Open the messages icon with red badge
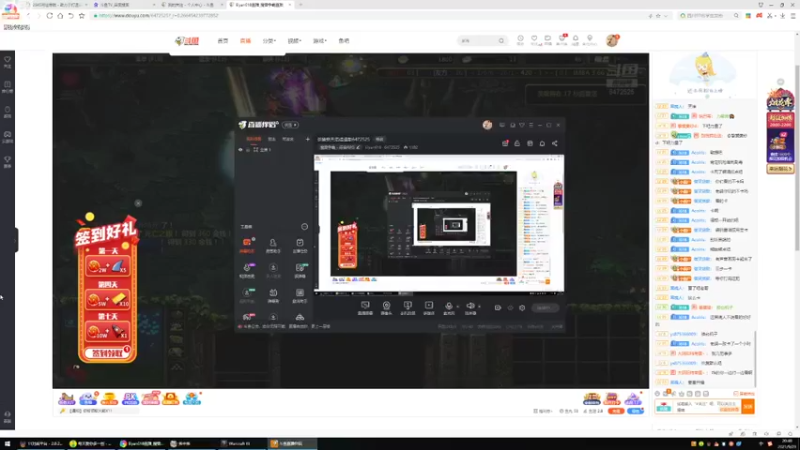The height and width of the screenshot is (450, 800). [x=562, y=40]
